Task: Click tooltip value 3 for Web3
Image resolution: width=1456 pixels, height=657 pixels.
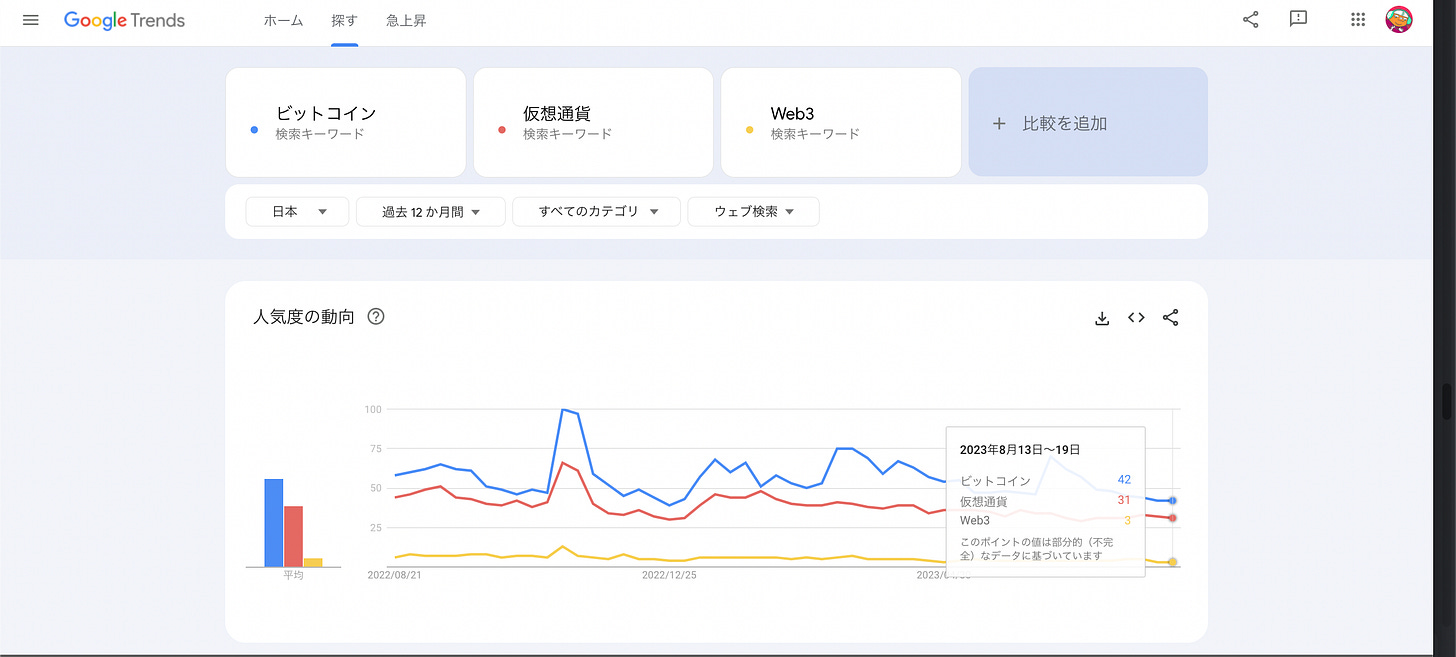Action: (1127, 520)
